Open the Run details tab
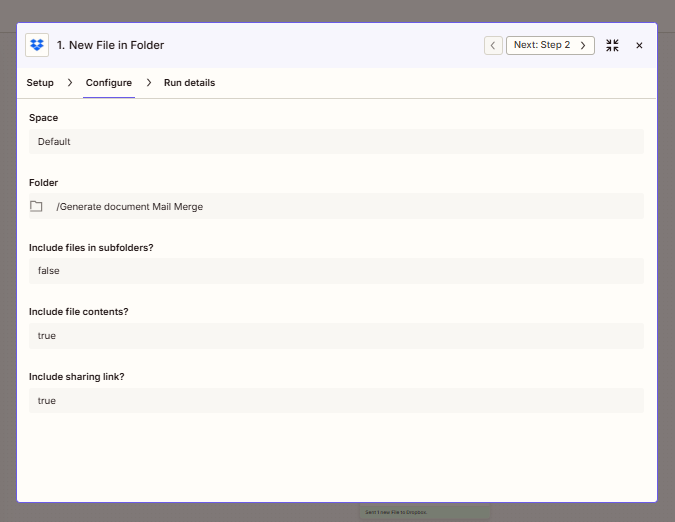This screenshot has width=675, height=522. pos(189,83)
